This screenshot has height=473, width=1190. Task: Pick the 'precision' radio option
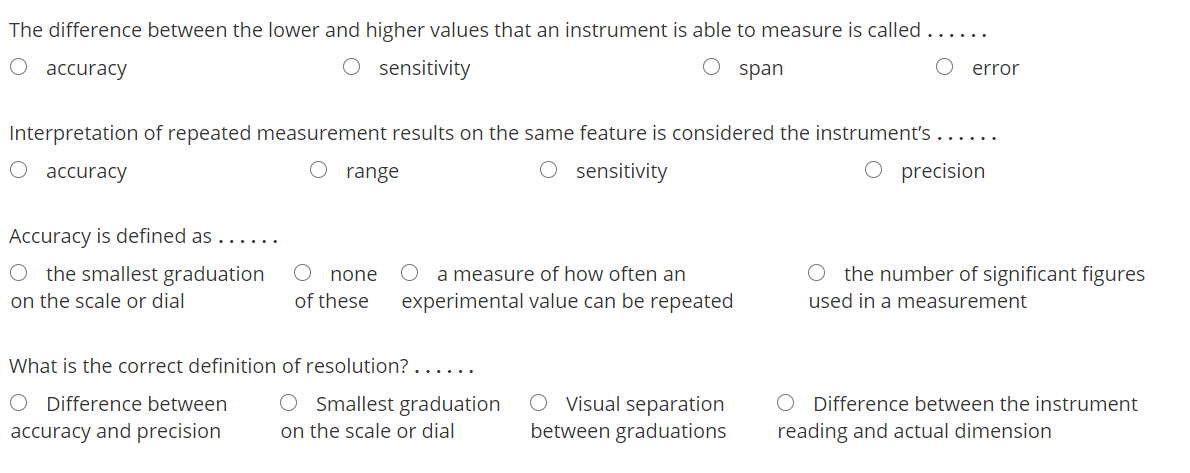[874, 171]
